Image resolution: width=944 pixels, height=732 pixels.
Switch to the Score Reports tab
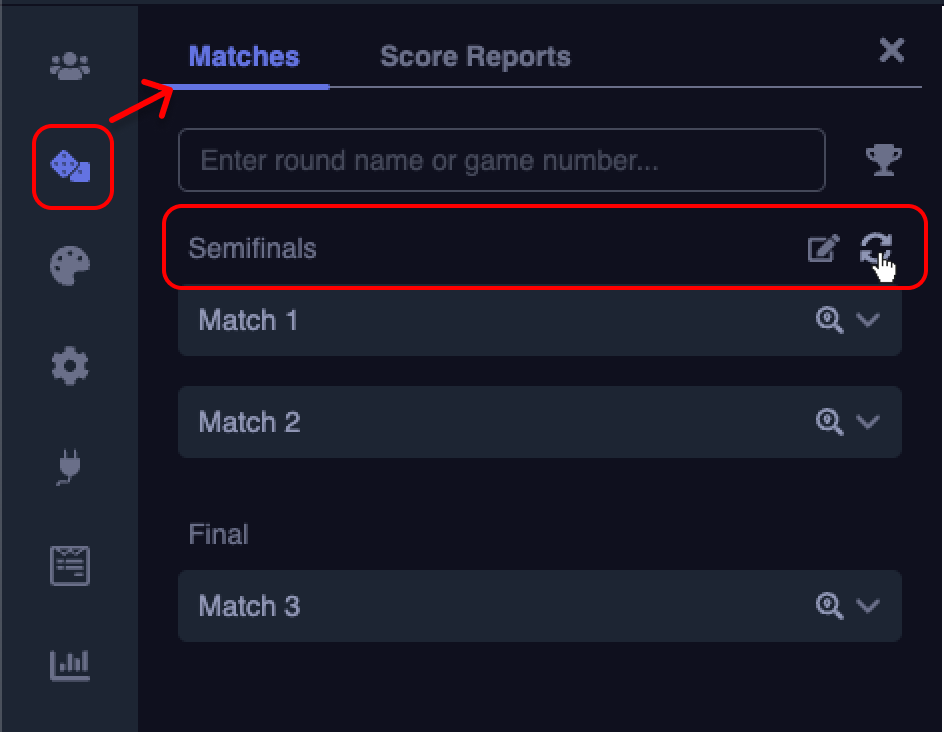(474, 56)
